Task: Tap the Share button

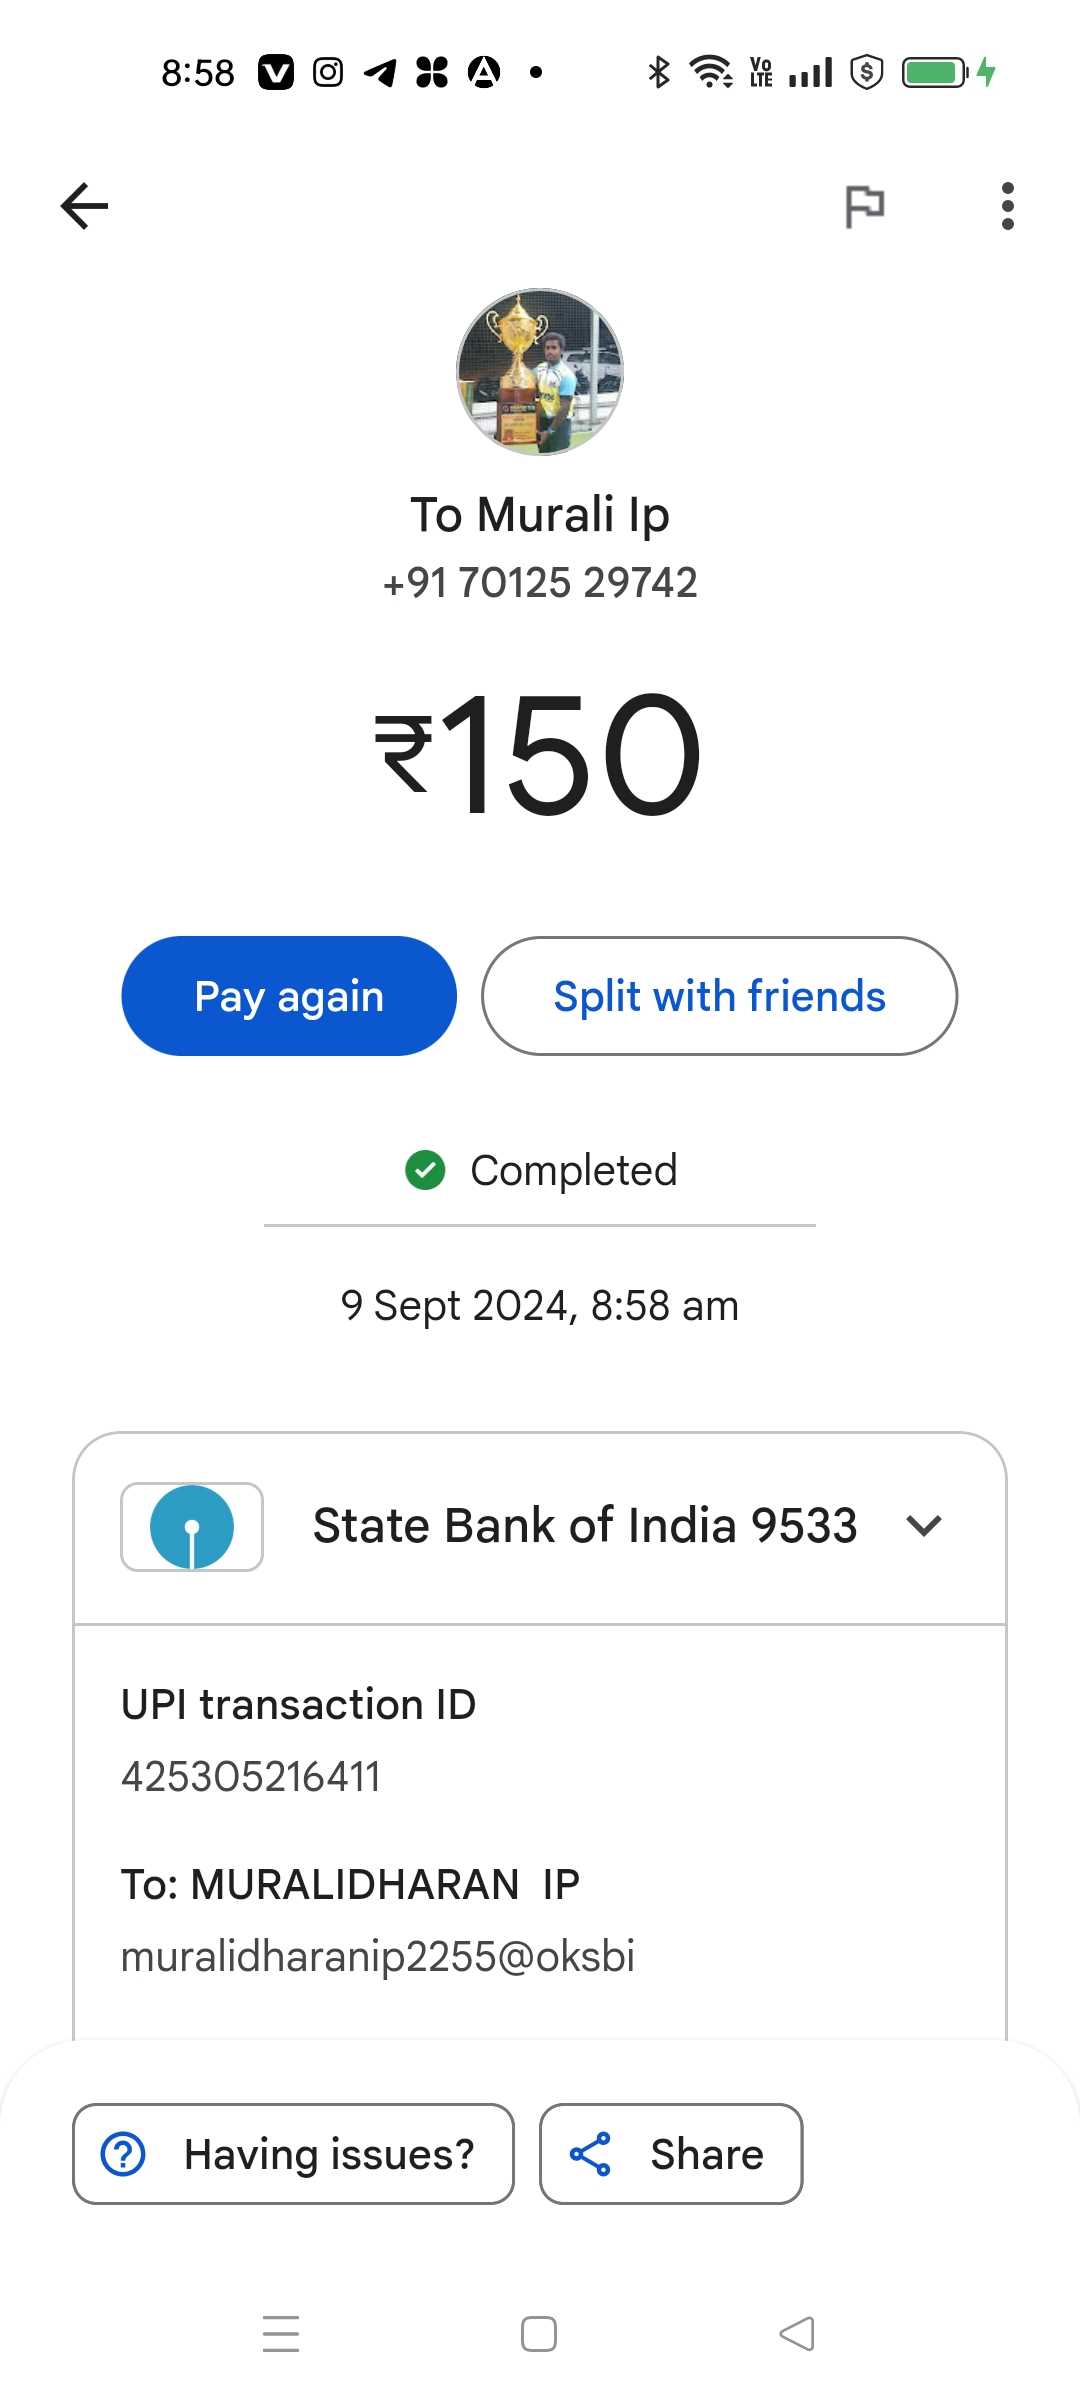Action: tap(671, 2154)
